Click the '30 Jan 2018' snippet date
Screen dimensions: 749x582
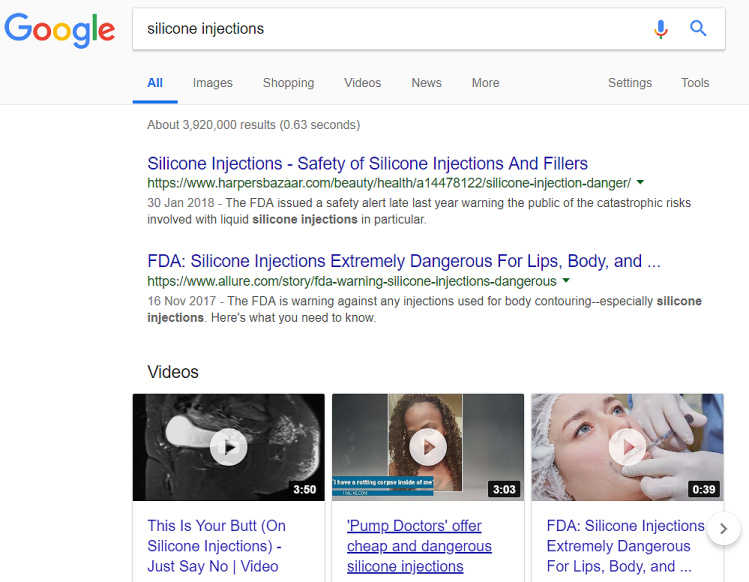(181, 203)
